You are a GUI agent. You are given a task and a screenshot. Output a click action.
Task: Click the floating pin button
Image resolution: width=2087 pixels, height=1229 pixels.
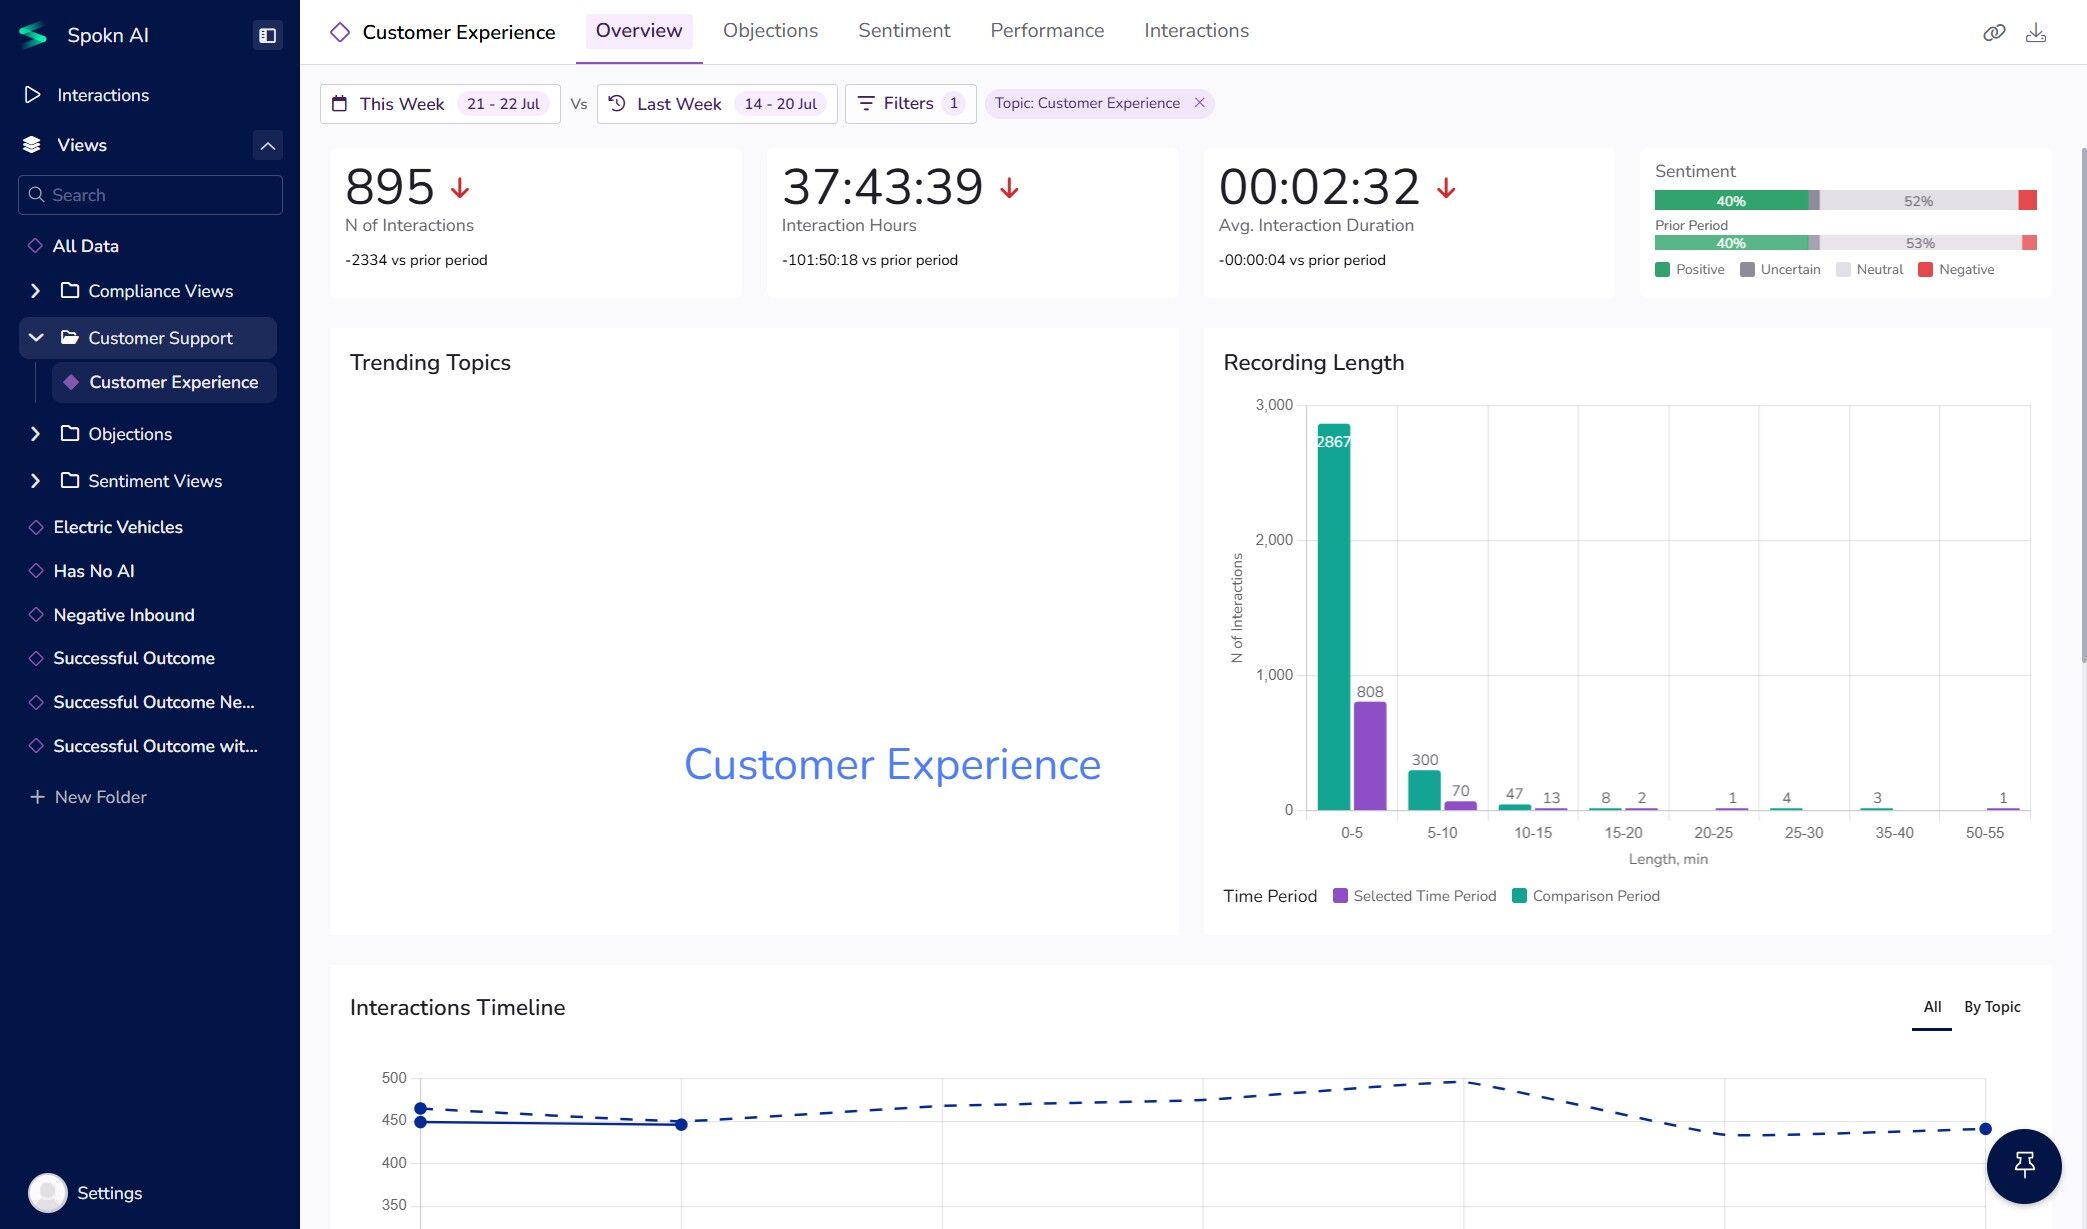coord(2024,1165)
